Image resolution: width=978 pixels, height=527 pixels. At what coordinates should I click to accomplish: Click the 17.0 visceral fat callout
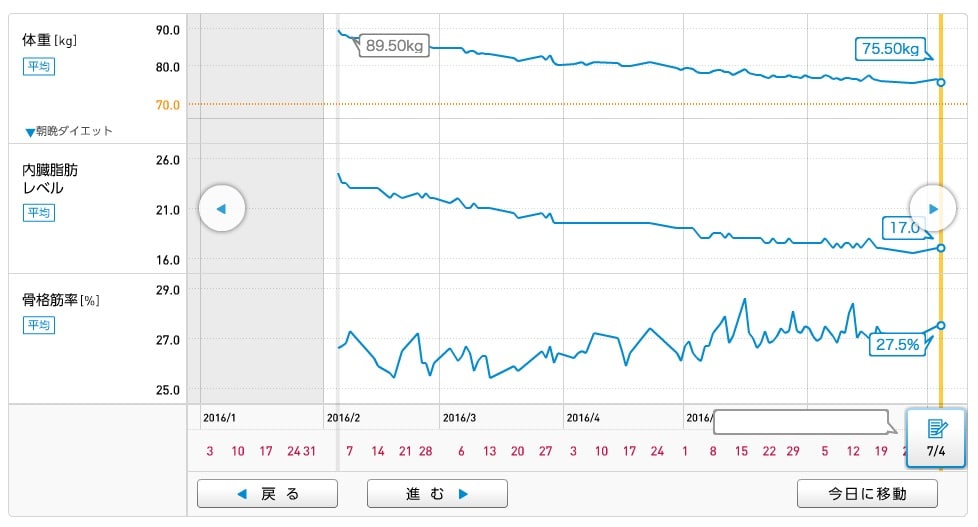[x=903, y=228]
